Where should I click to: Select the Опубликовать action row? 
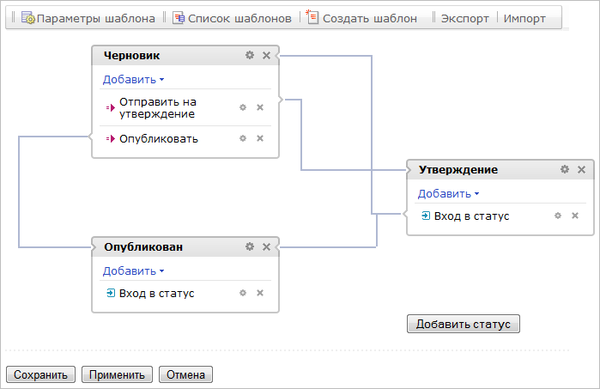point(185,138)
